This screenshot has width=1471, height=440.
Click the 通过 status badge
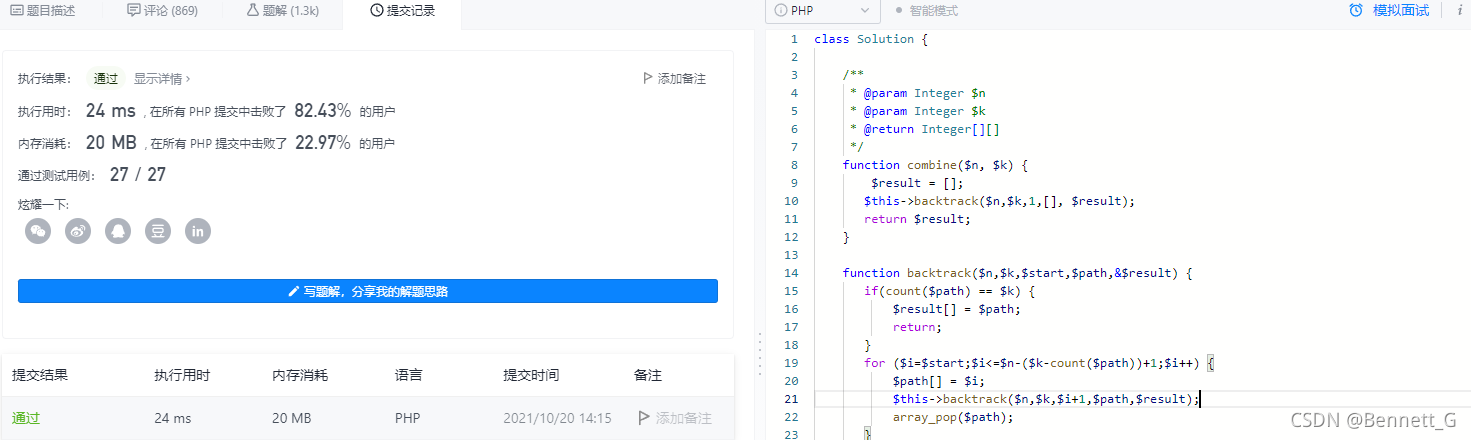[x=105, y=78]
